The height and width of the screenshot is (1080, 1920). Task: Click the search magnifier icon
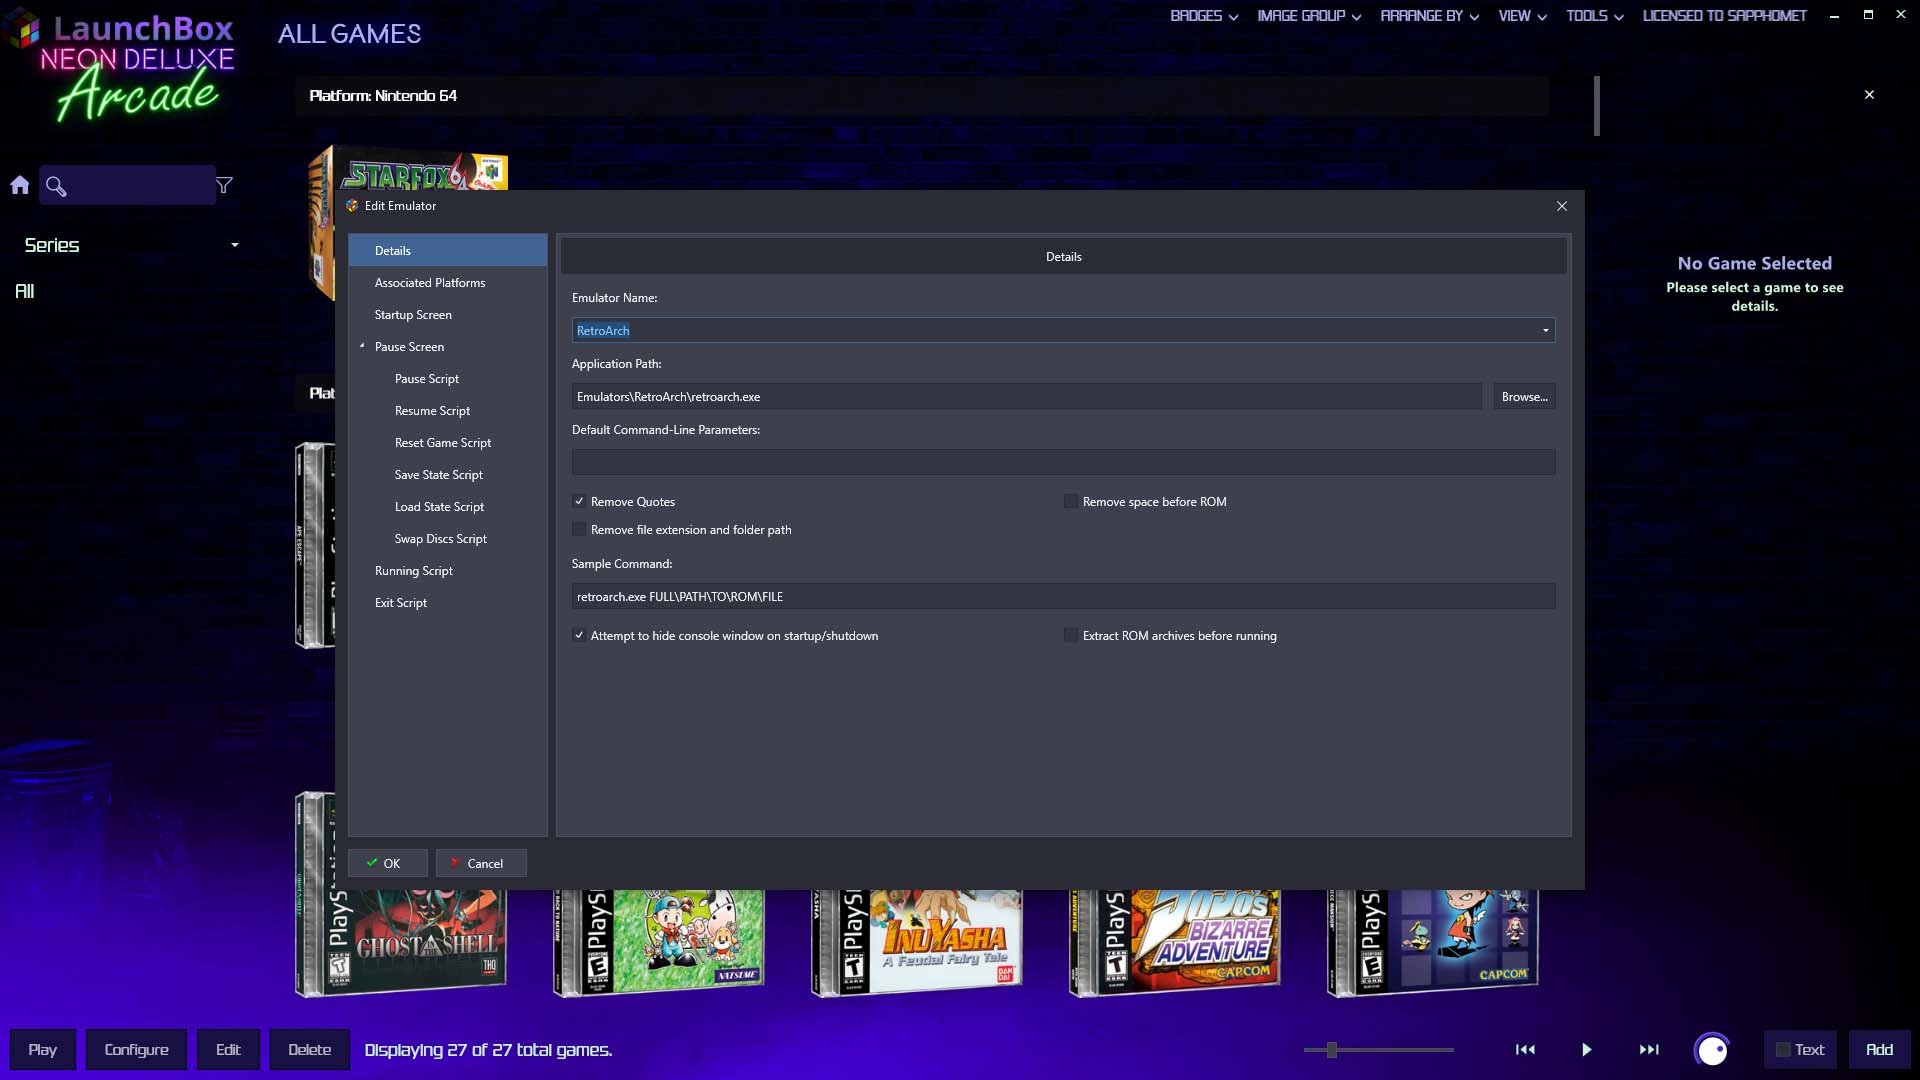(x=56, y=186)
